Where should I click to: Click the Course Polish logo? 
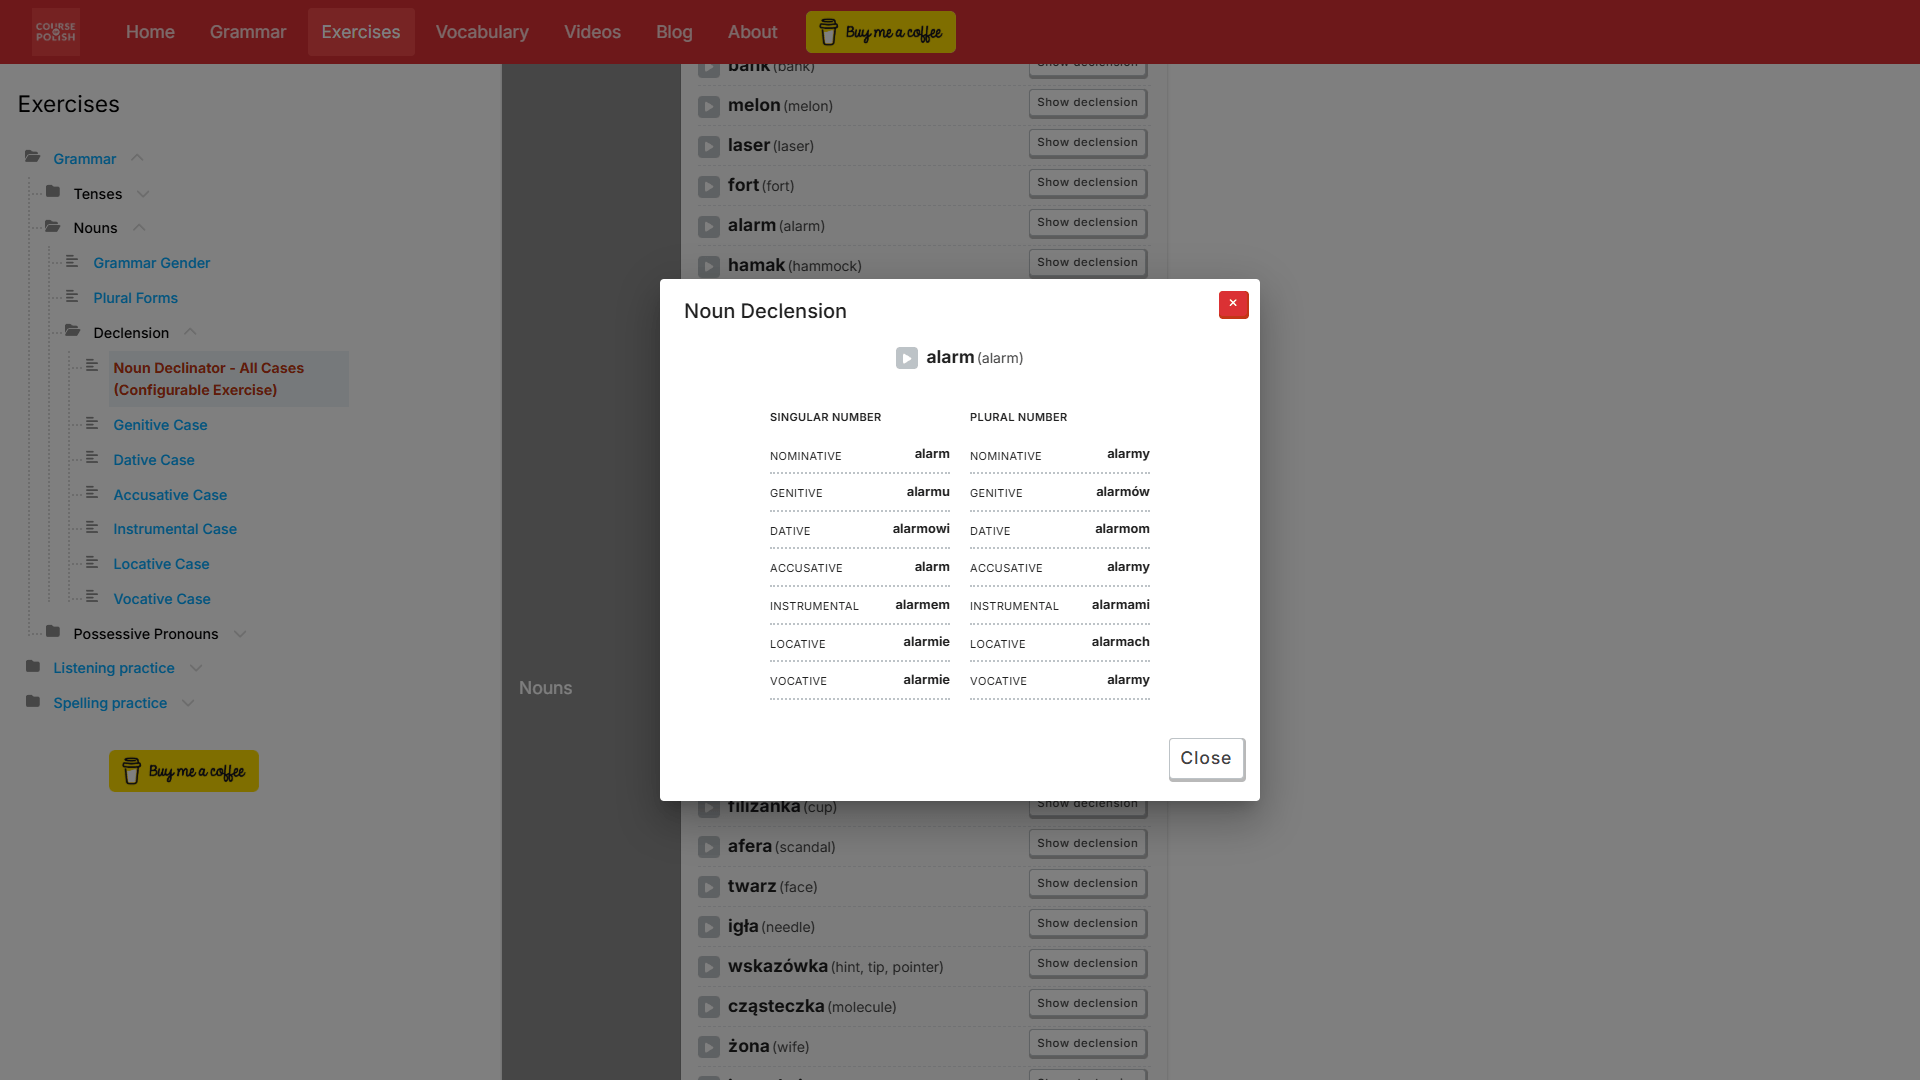point(55,31)
